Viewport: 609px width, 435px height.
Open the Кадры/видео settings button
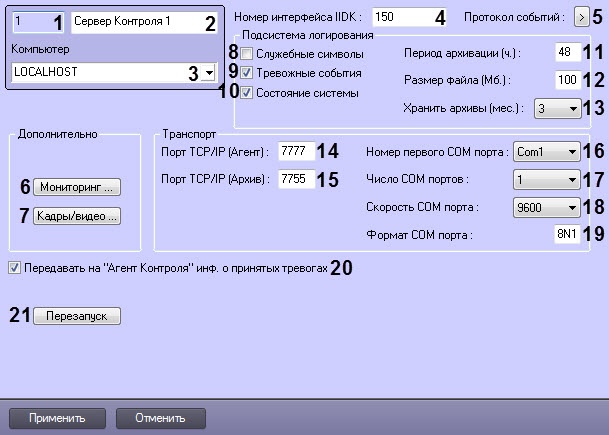[77, 216]
